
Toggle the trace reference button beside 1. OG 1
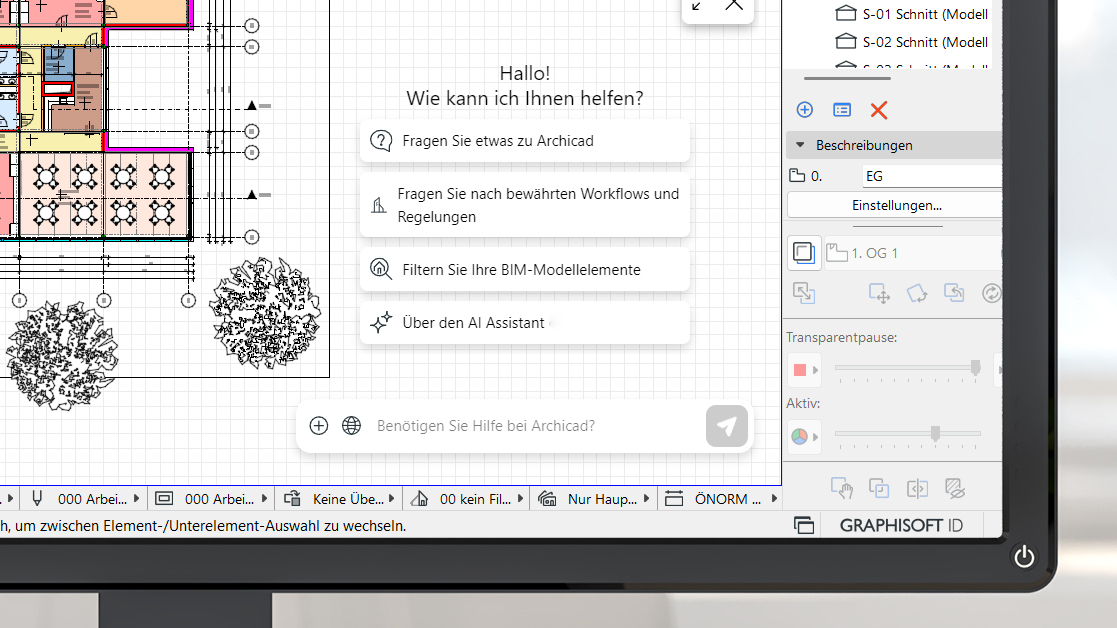pos(803,253)
